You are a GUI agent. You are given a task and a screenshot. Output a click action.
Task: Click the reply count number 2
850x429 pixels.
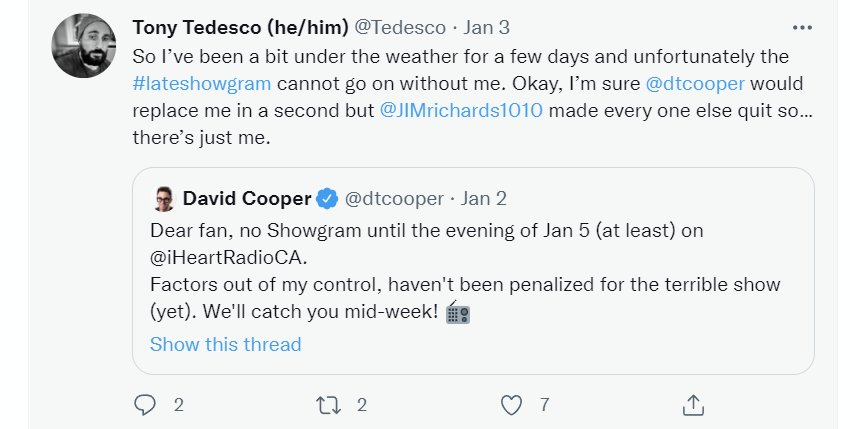tap(178, 405)
